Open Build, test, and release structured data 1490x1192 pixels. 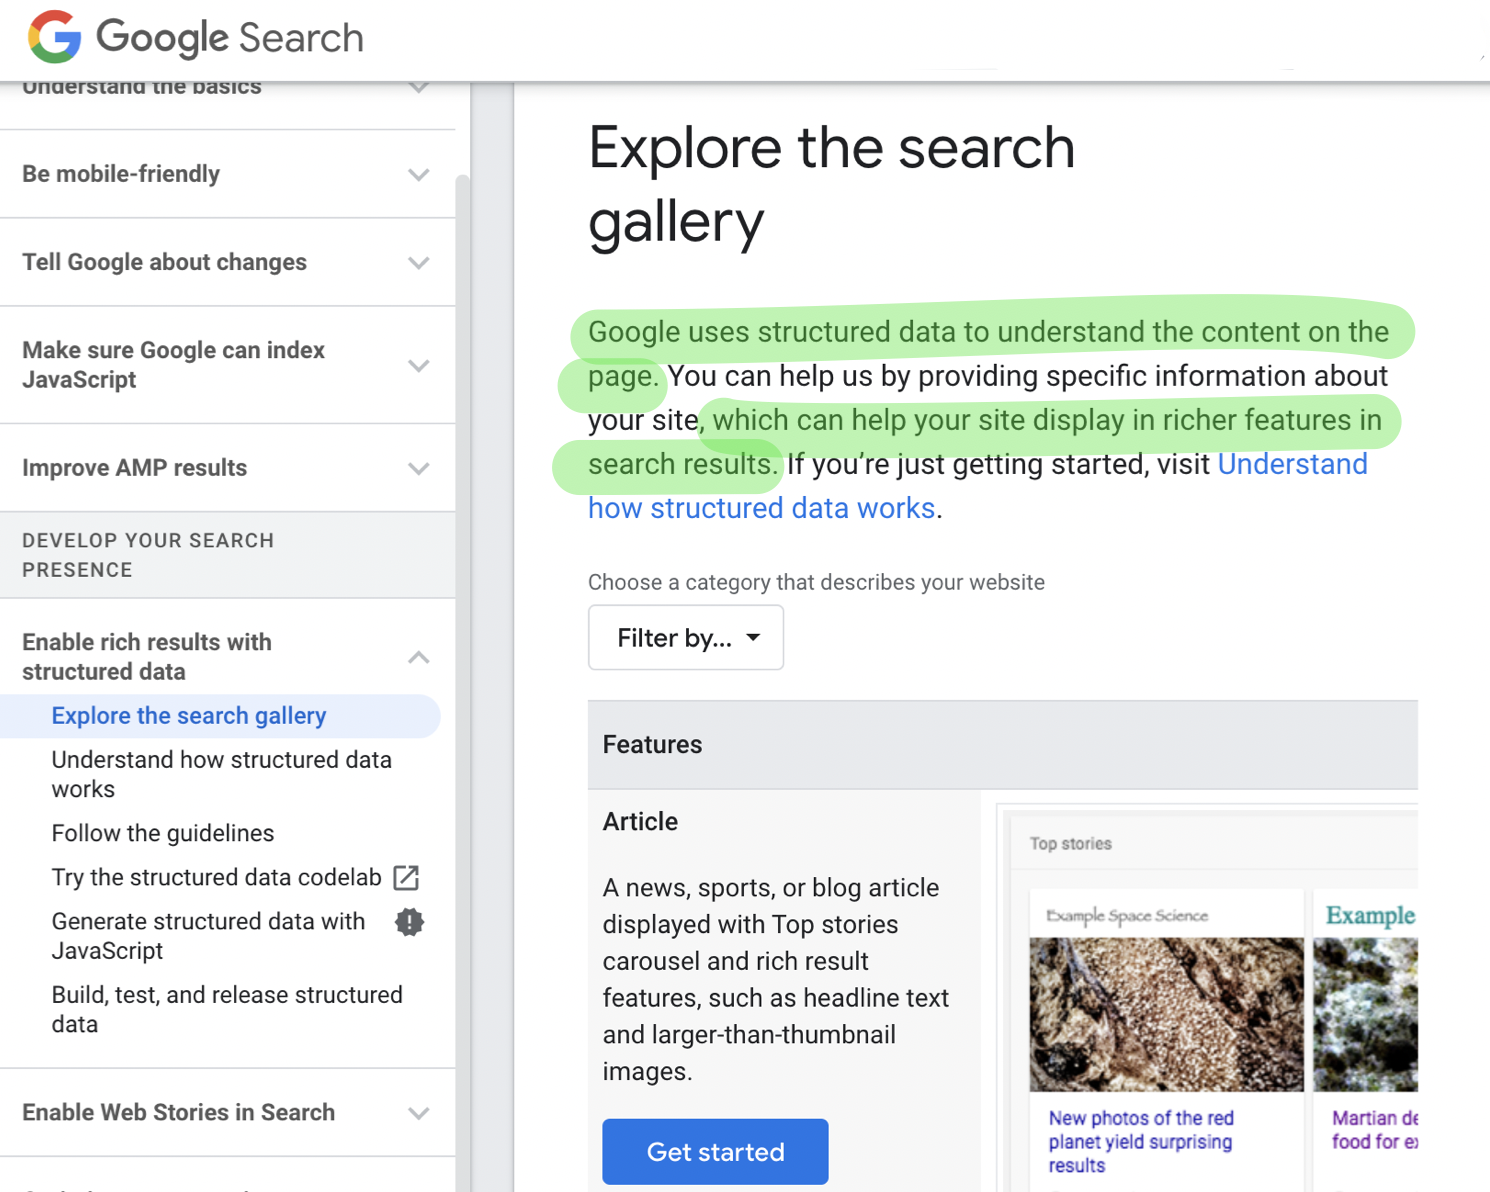point(227,1009)
